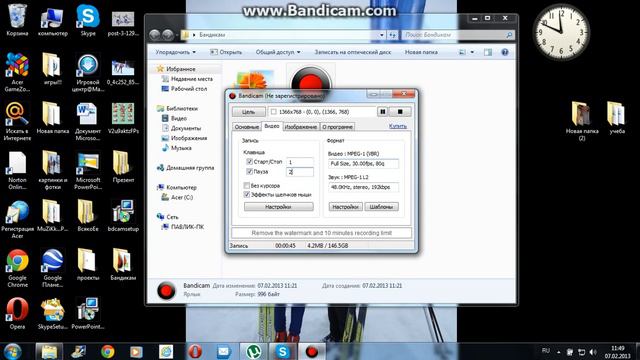This screenshot has width=640, height=360.
Task: Go back in Explorer navigation
Action: click(x=154, y=35)
